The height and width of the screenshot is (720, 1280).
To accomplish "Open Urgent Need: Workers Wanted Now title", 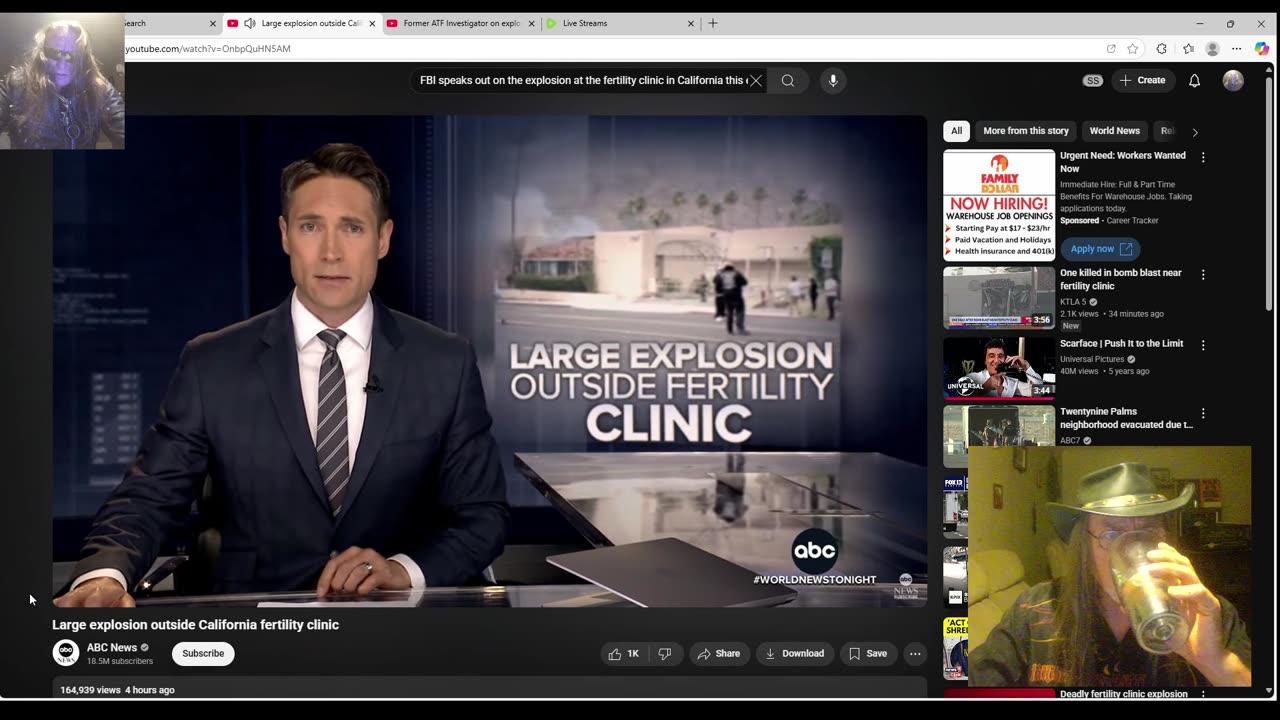I will pyautogui.click(x=1123, y=162).
